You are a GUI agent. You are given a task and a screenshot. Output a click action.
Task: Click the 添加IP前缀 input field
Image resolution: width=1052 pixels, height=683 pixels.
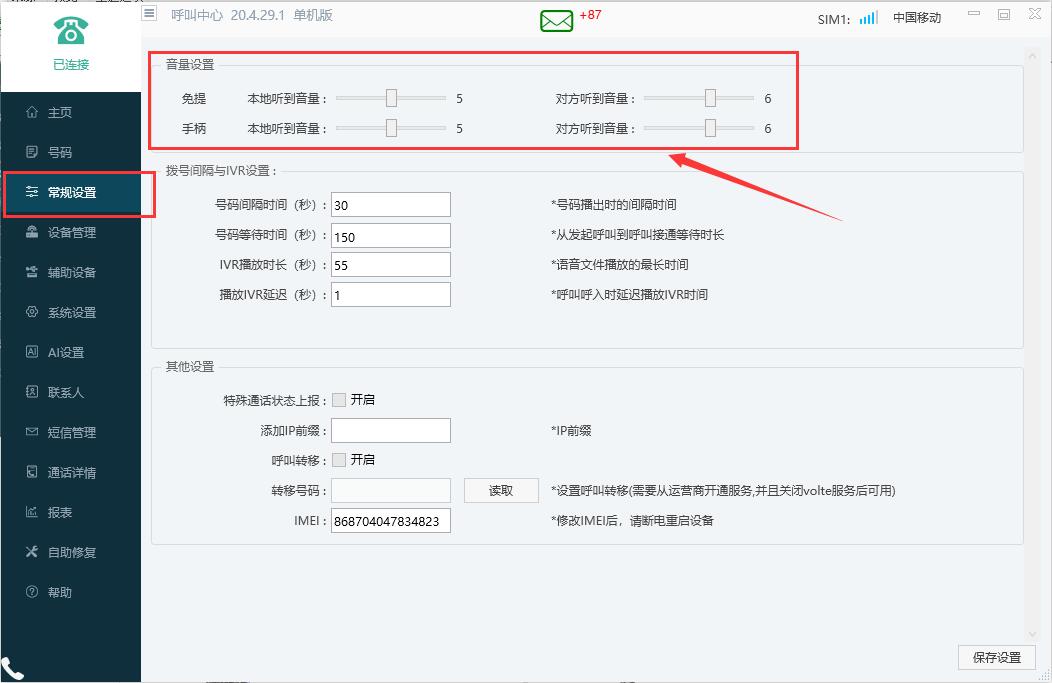[x=391, y=431]
